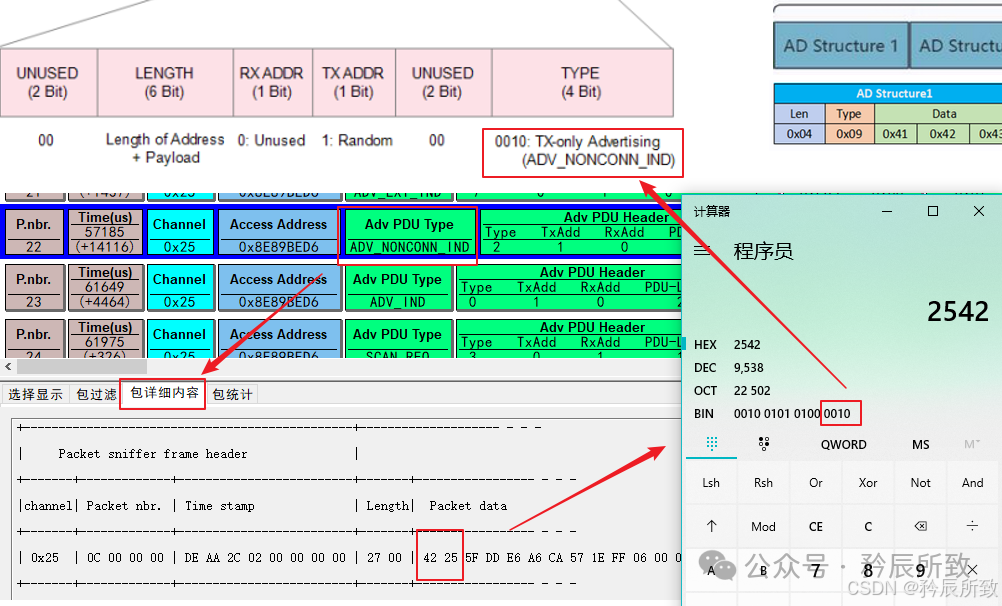The width and height of the screenshot is (1002, 606).
Task: Click the Time(us) 61649 cell
Action: pyautogui.click(x=105, y=288)
